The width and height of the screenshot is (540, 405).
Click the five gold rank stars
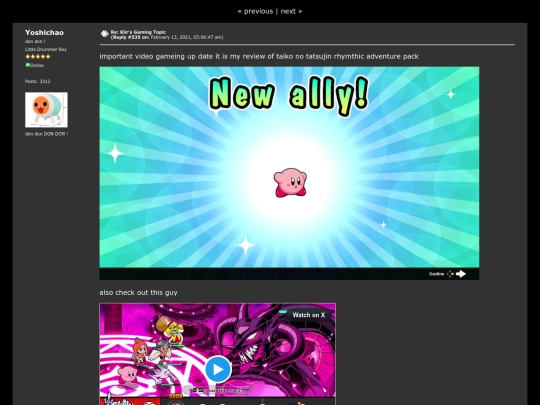tap(38, 56)
